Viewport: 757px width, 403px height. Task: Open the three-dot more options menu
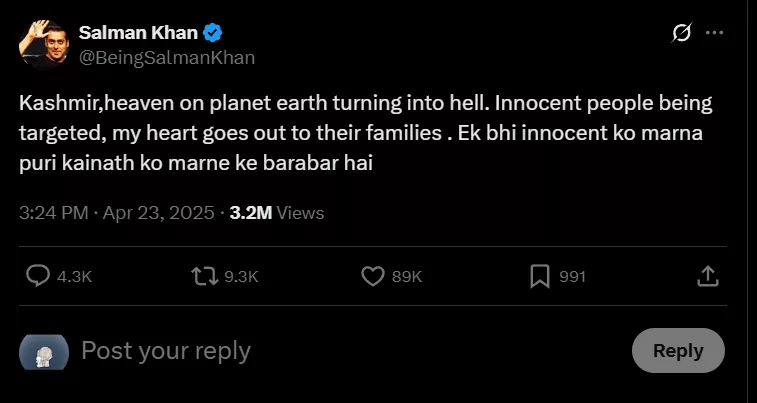[714, 33]
